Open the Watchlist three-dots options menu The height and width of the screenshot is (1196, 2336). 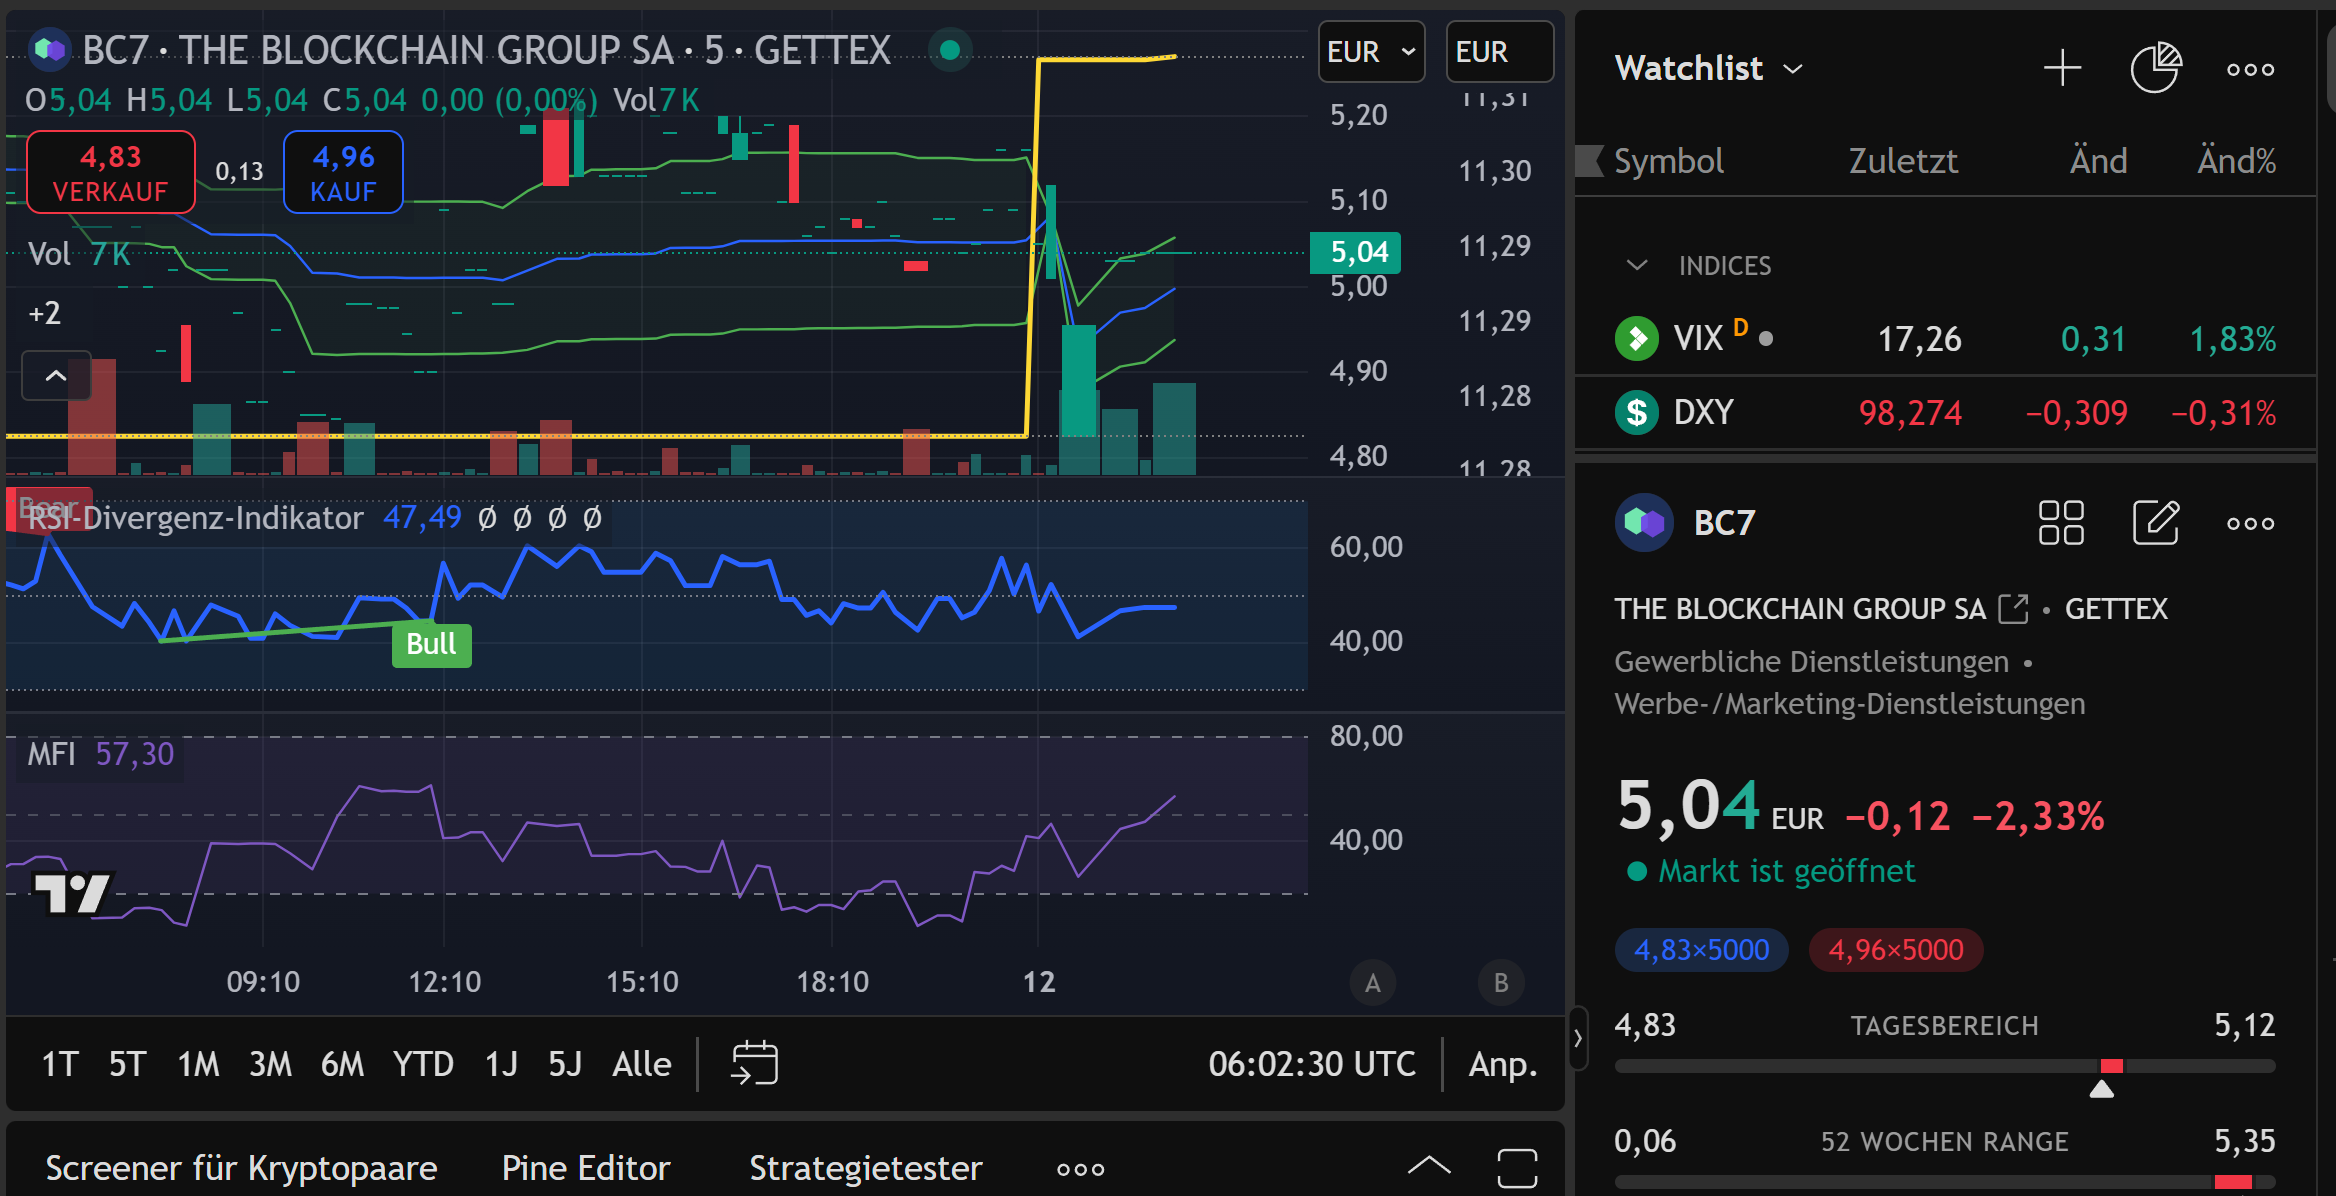click(x=2250, y=69)
